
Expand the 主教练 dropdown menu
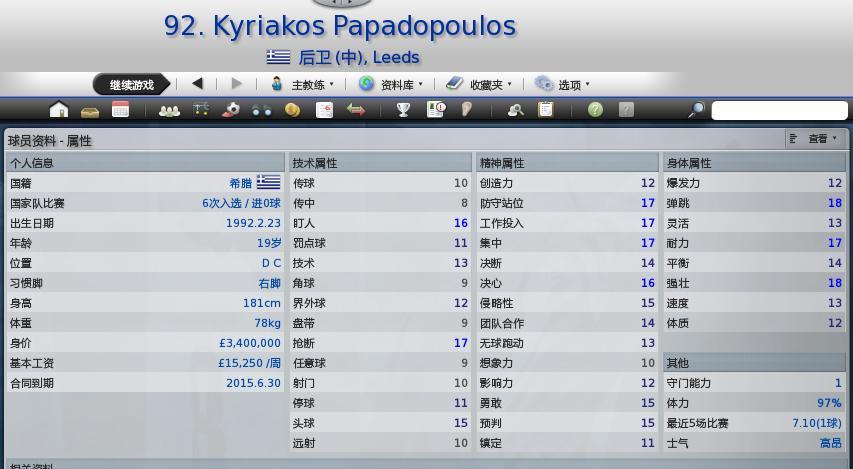click(x=303, y=85)
